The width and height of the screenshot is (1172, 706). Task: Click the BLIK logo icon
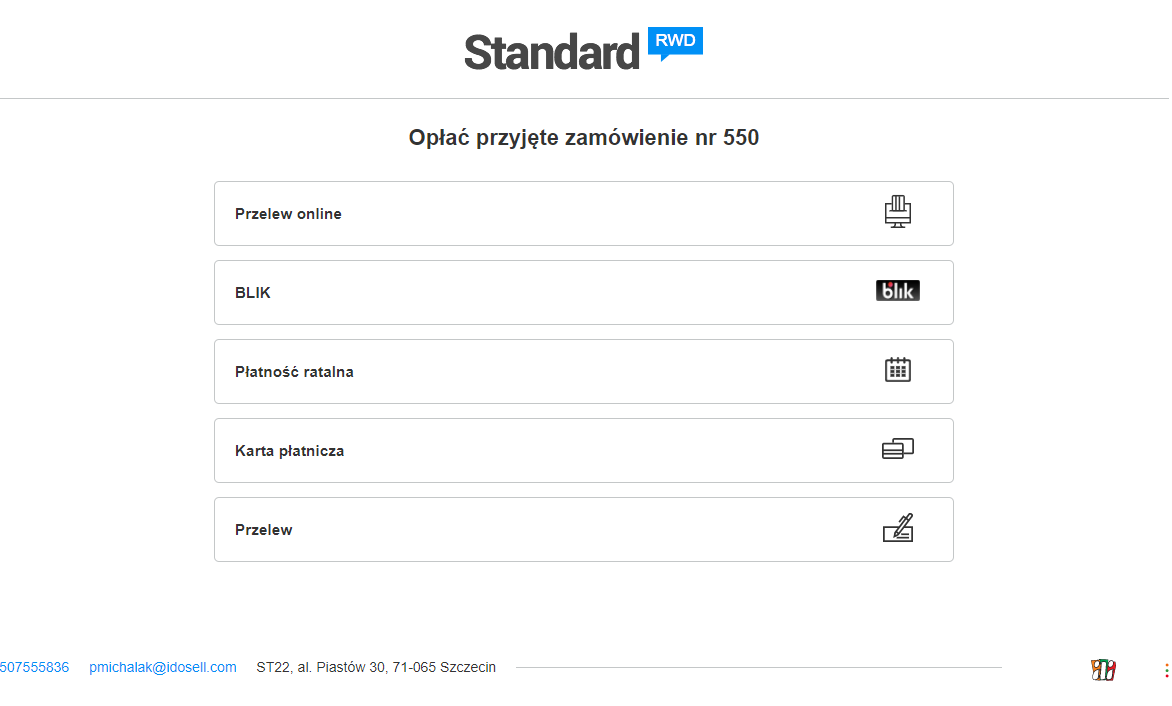pyautogui.click(x=897, y=291)
